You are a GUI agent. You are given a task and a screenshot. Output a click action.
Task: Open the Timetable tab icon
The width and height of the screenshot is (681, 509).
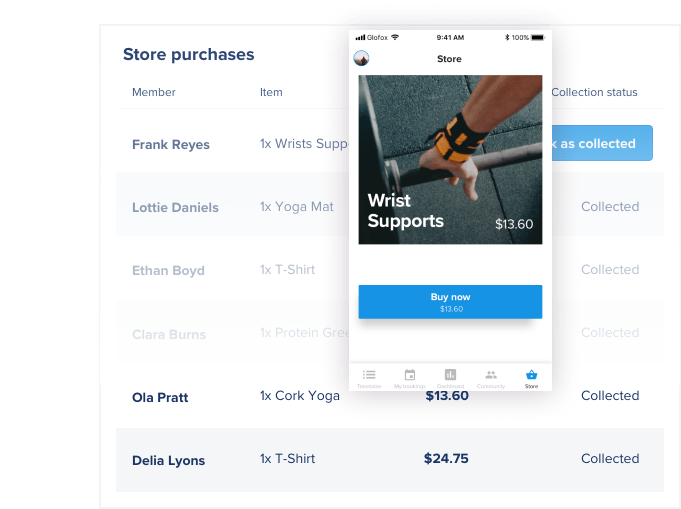(369, 375)
